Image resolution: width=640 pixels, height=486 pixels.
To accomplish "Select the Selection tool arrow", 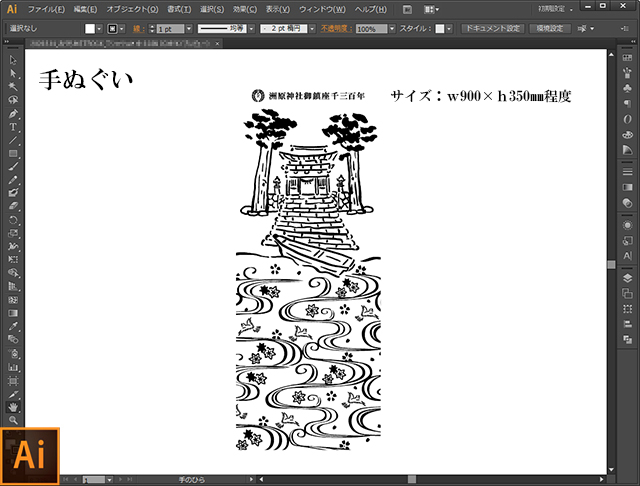I will click(x=13, y=60).
